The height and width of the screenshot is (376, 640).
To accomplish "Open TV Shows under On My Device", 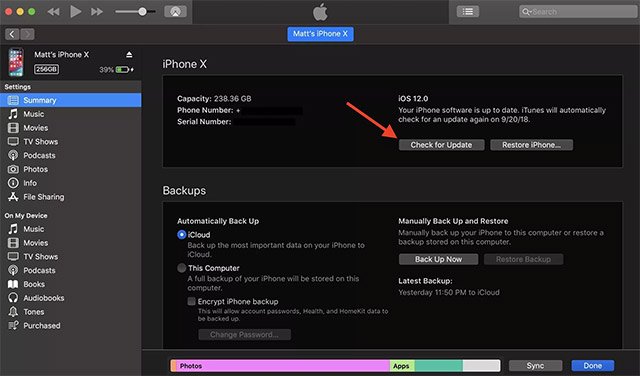I will (71, 257).
